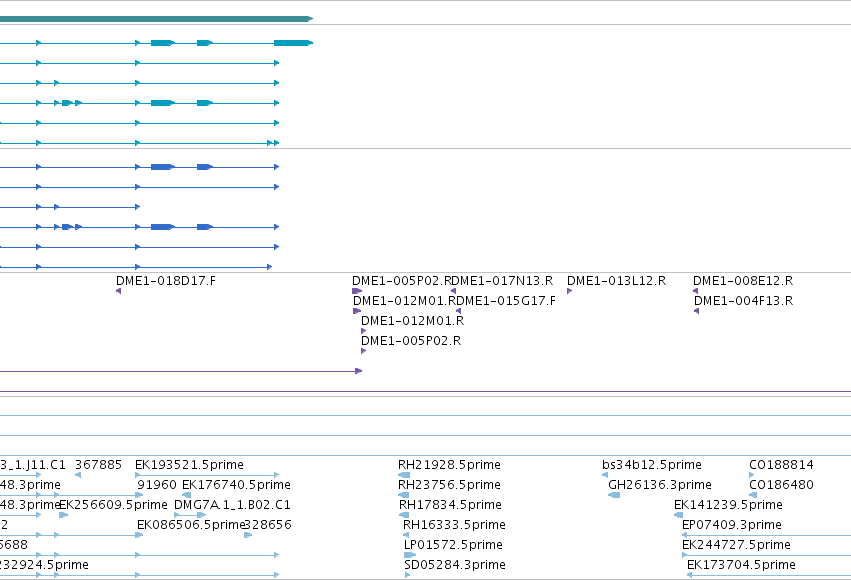
Task: Click the RH16333.5prime label
Action: (x=454, y=525)
